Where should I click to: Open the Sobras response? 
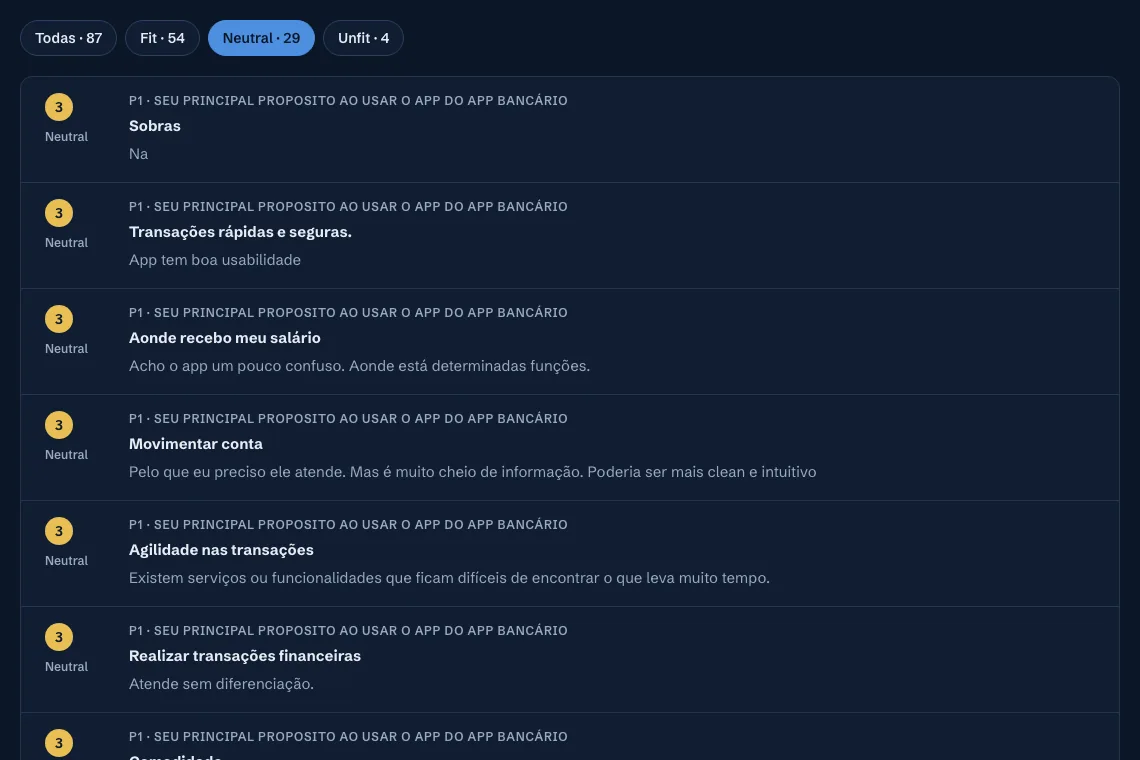(x=155, y=126)
